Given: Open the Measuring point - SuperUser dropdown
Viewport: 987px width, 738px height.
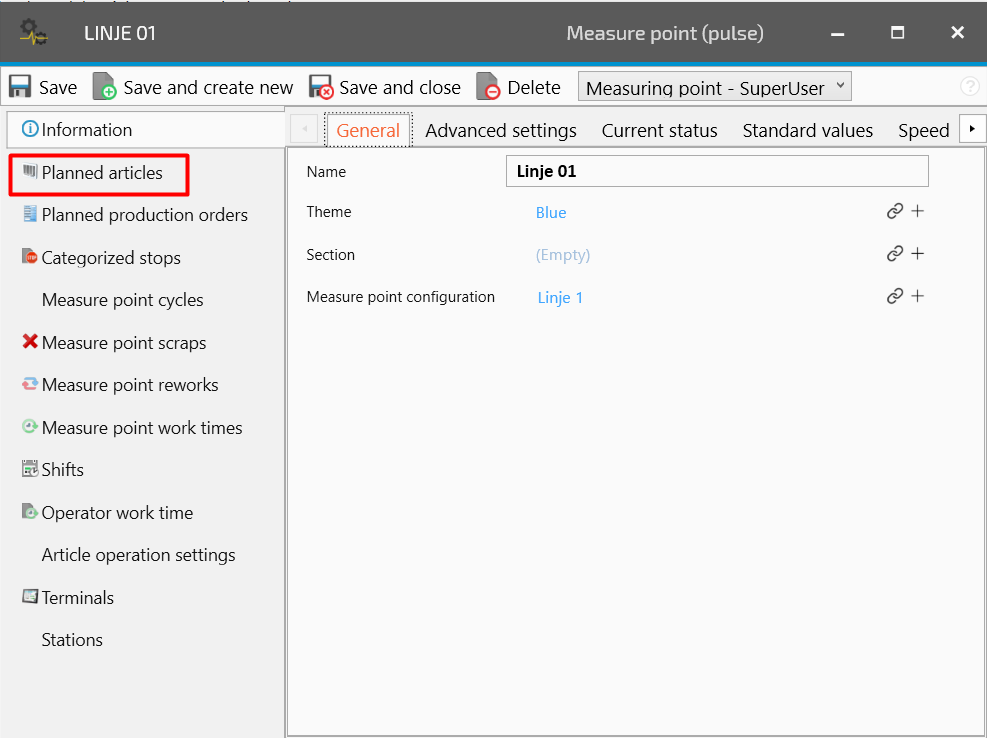Looking at the screenshot, I should [714, 87].
